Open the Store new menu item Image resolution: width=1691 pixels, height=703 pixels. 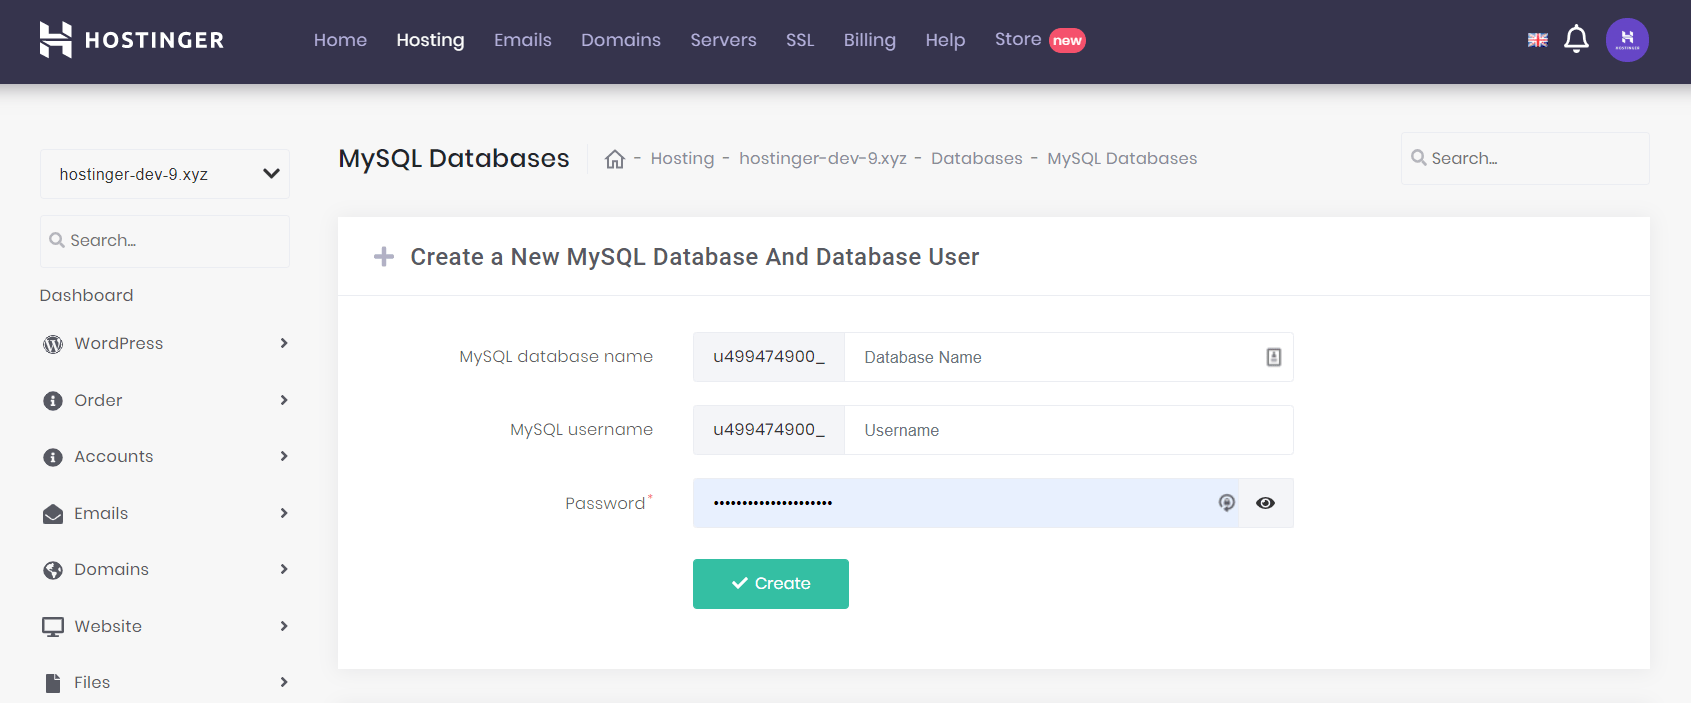[1040, 40]
